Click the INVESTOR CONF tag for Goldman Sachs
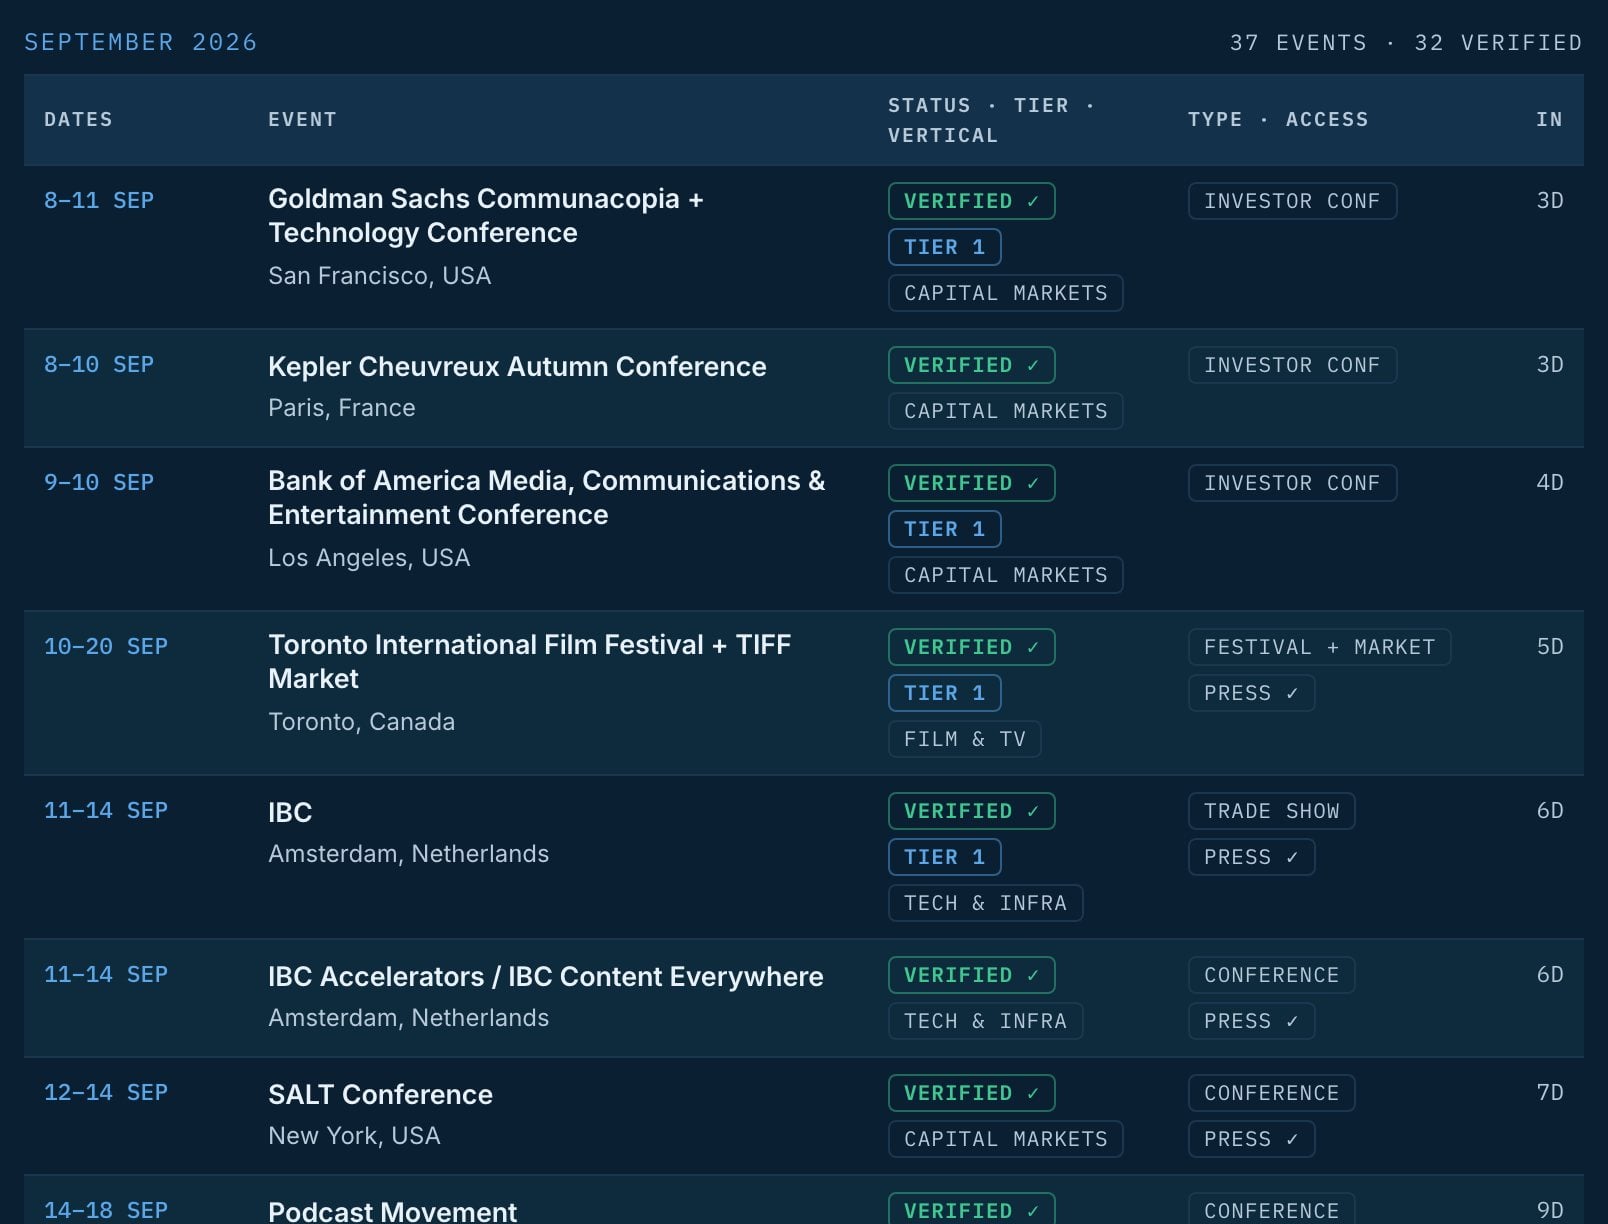The image size is (1608, 1224). pyautogui.click(x=1292, y=201)
